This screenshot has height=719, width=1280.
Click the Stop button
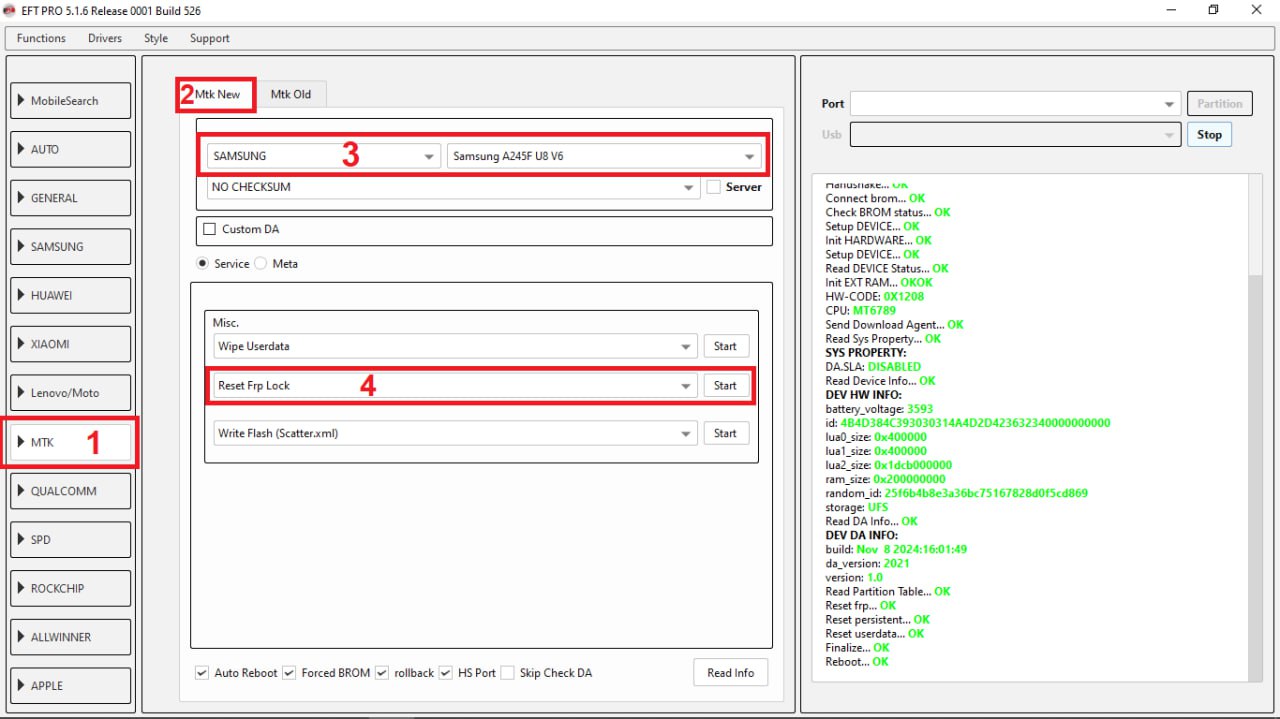[x=1210, y=135]
